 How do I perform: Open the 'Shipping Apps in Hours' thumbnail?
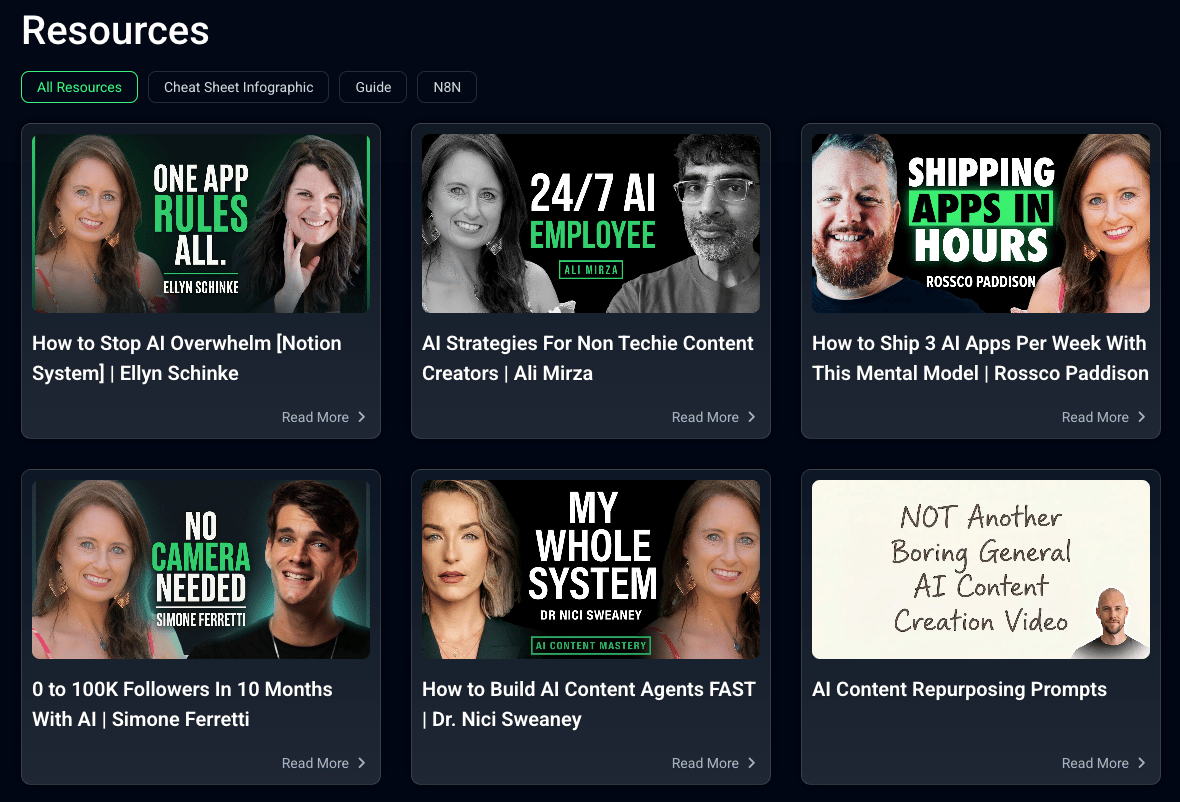point(981,223)
